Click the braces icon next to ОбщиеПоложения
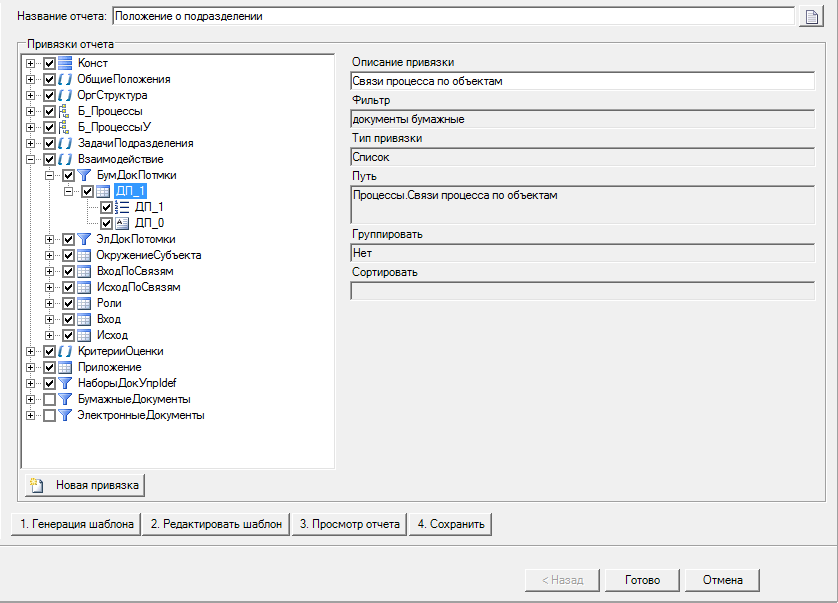This screenshot has height=603, width=838. coord(65,79)
